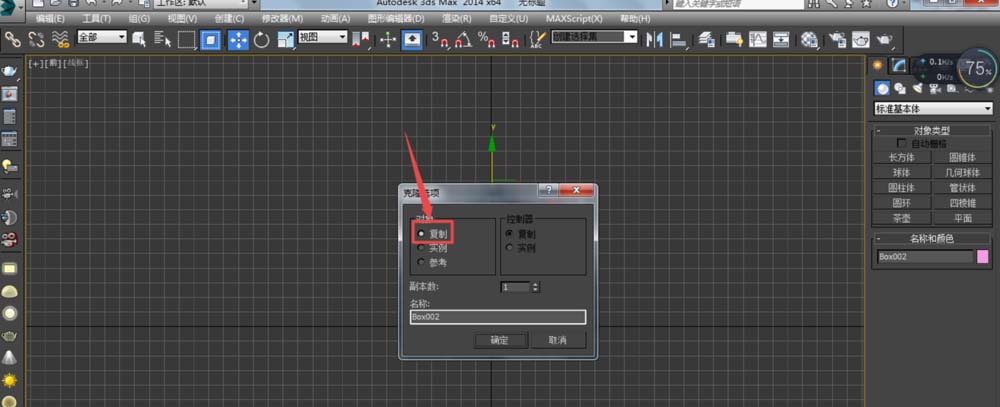Open the 标准基本体 dropdown
The height and width of the screenshot is (407, 1000).
click(x=933, y=108)
